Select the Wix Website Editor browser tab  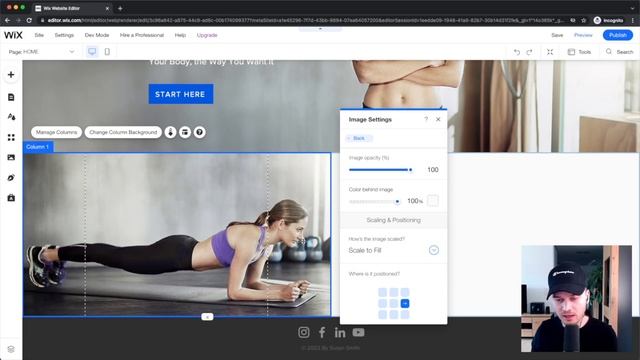(x=72, y=8)
